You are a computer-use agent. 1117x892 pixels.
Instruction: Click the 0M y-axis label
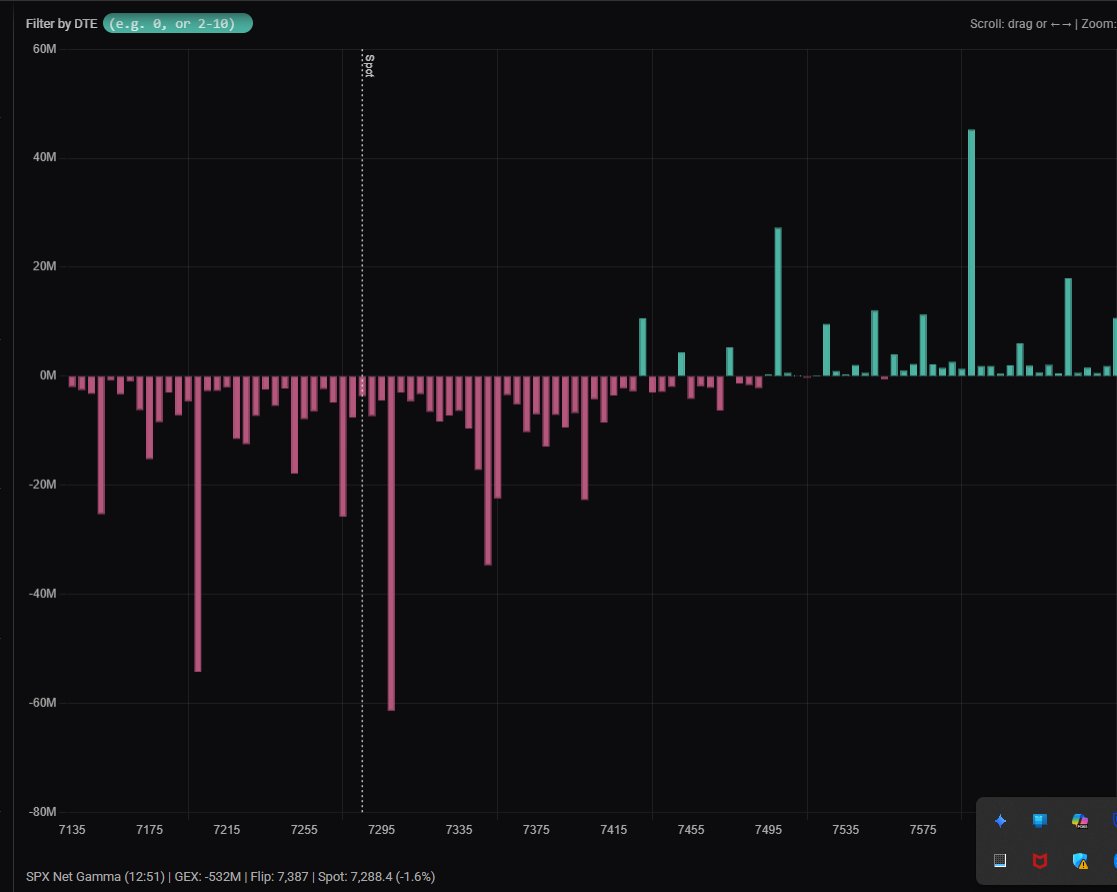click(x=48, y=375)
